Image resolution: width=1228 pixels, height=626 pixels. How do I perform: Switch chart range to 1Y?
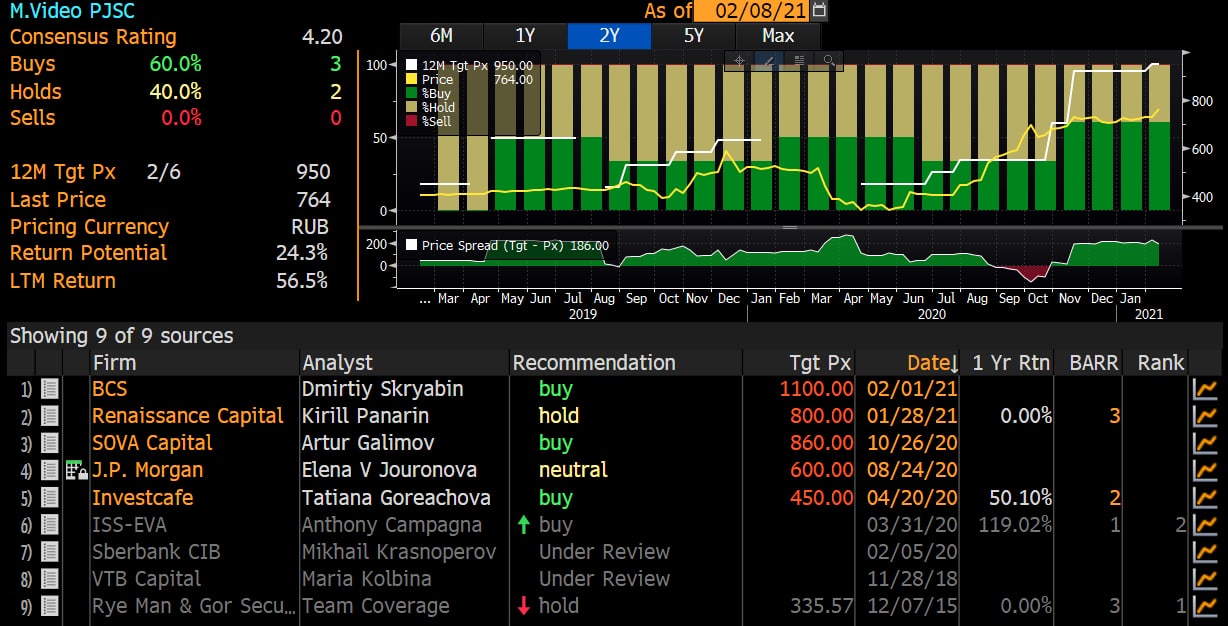(525, 36)
